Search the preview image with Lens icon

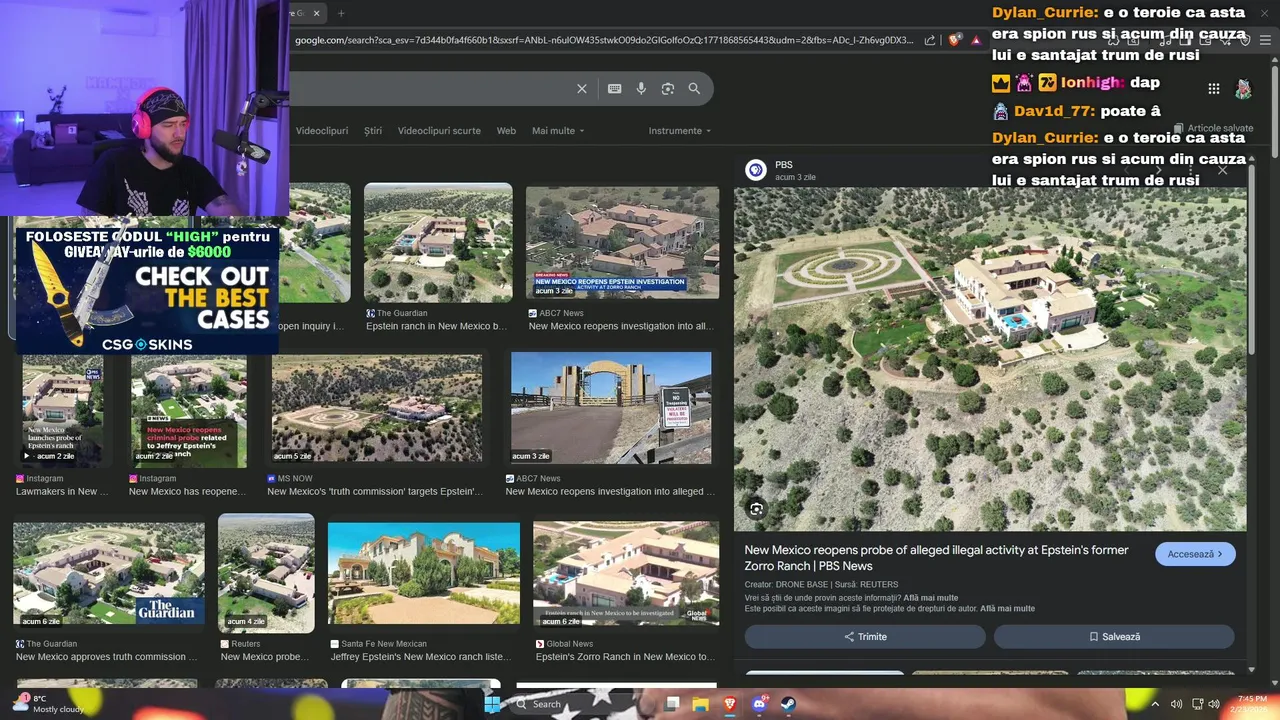pyautogui.click(x=757, y=509)
